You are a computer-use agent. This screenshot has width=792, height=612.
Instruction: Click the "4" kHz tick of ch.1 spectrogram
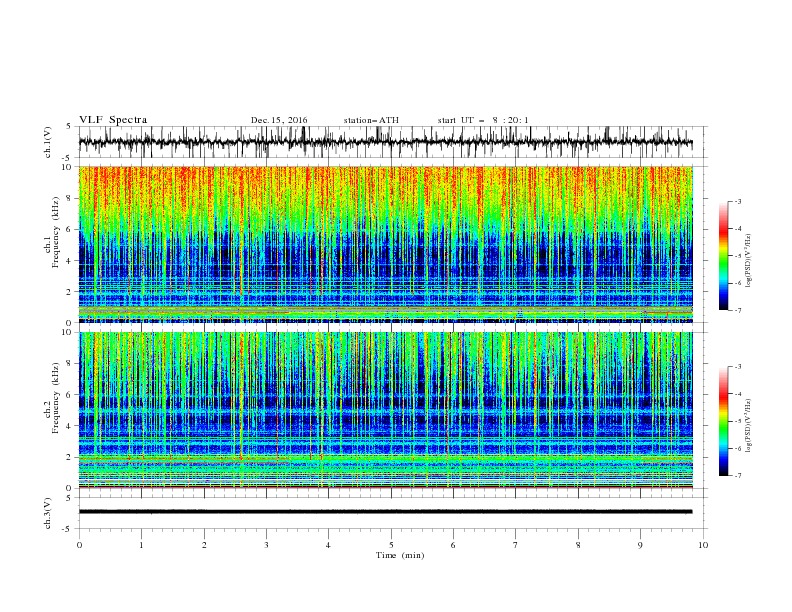point(70,261)
